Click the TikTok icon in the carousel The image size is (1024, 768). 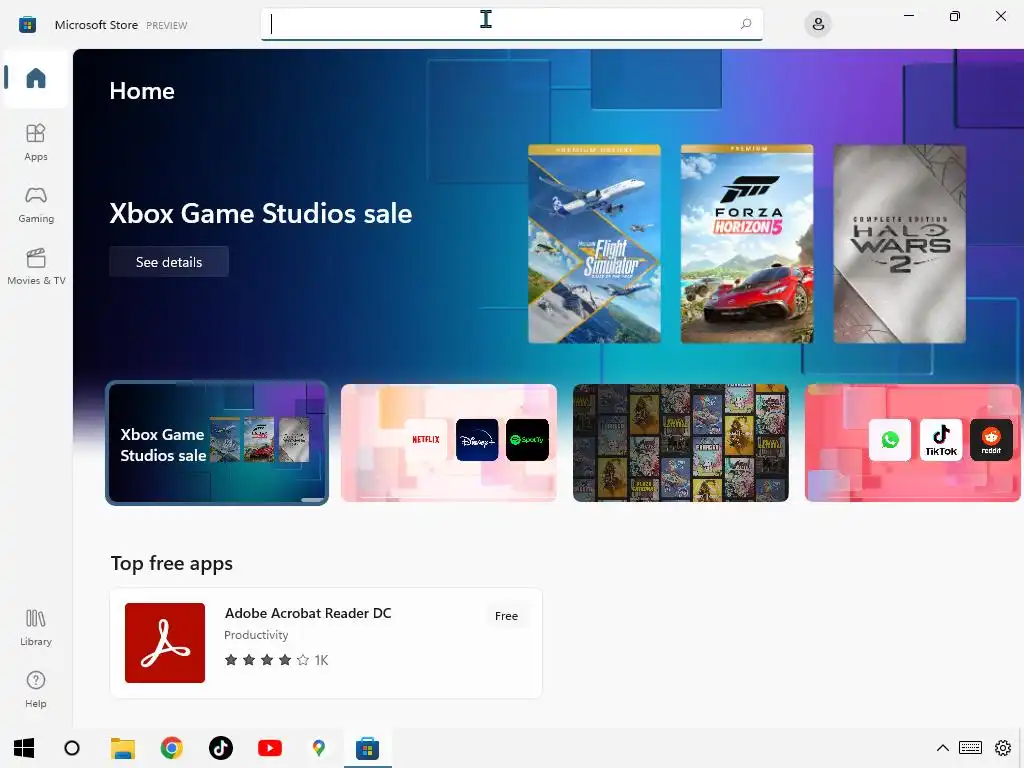point(941,440)
